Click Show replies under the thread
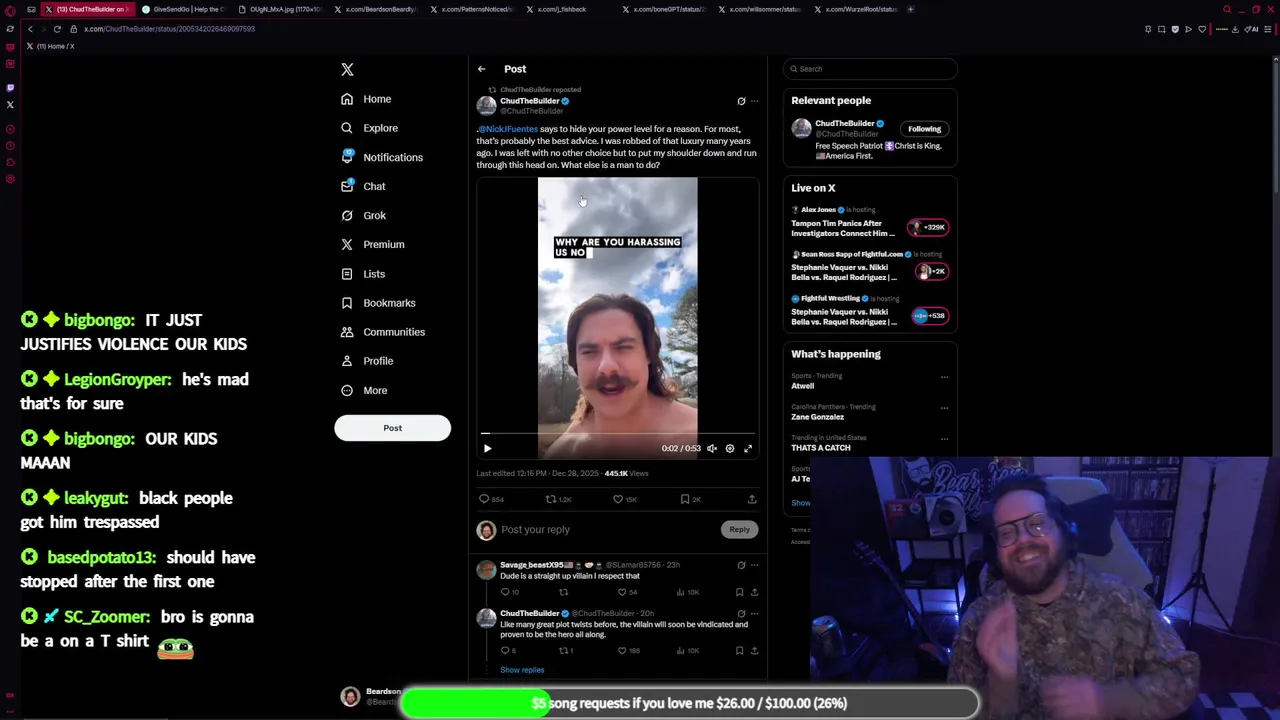 tap(522, 670)
